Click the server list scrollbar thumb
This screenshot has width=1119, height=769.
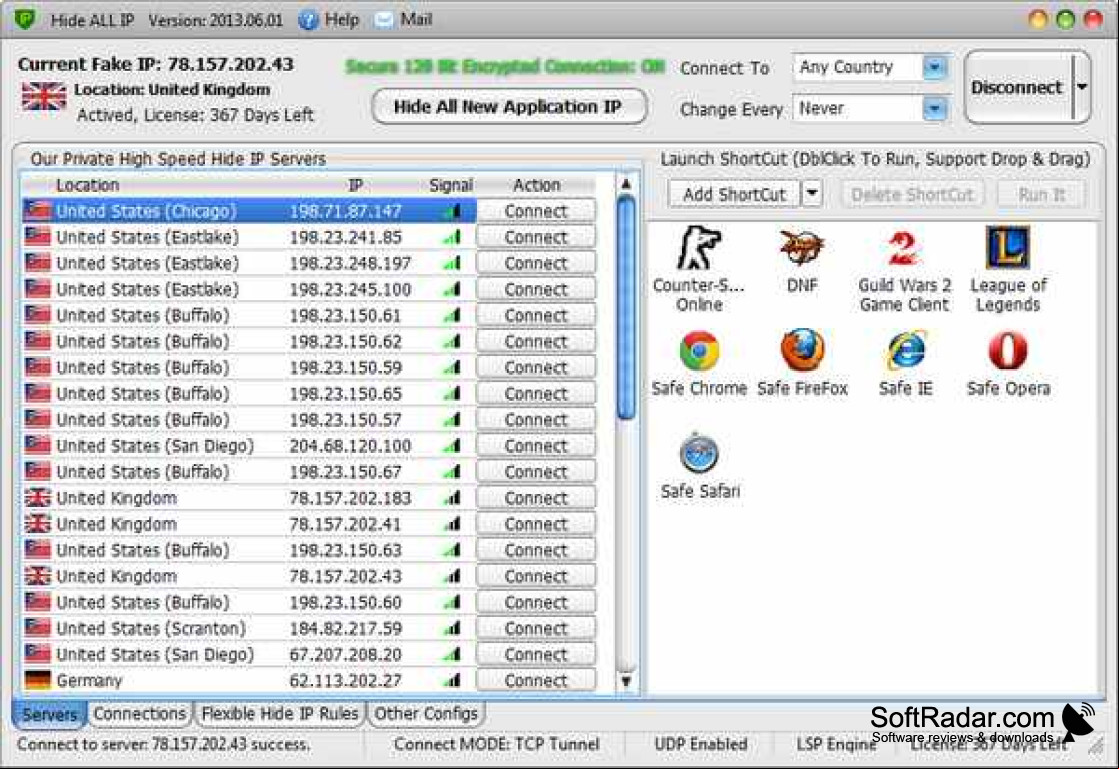[626, 309]
